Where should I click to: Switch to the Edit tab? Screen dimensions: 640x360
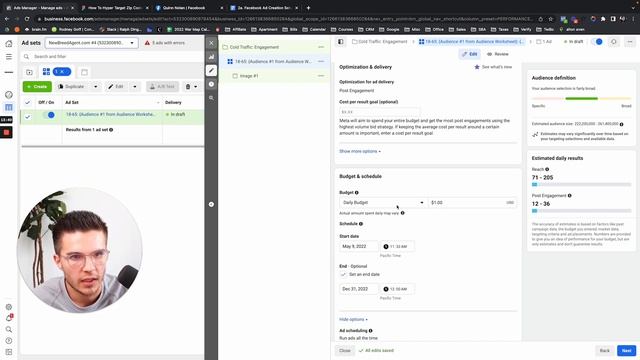(x=469, y=54)
